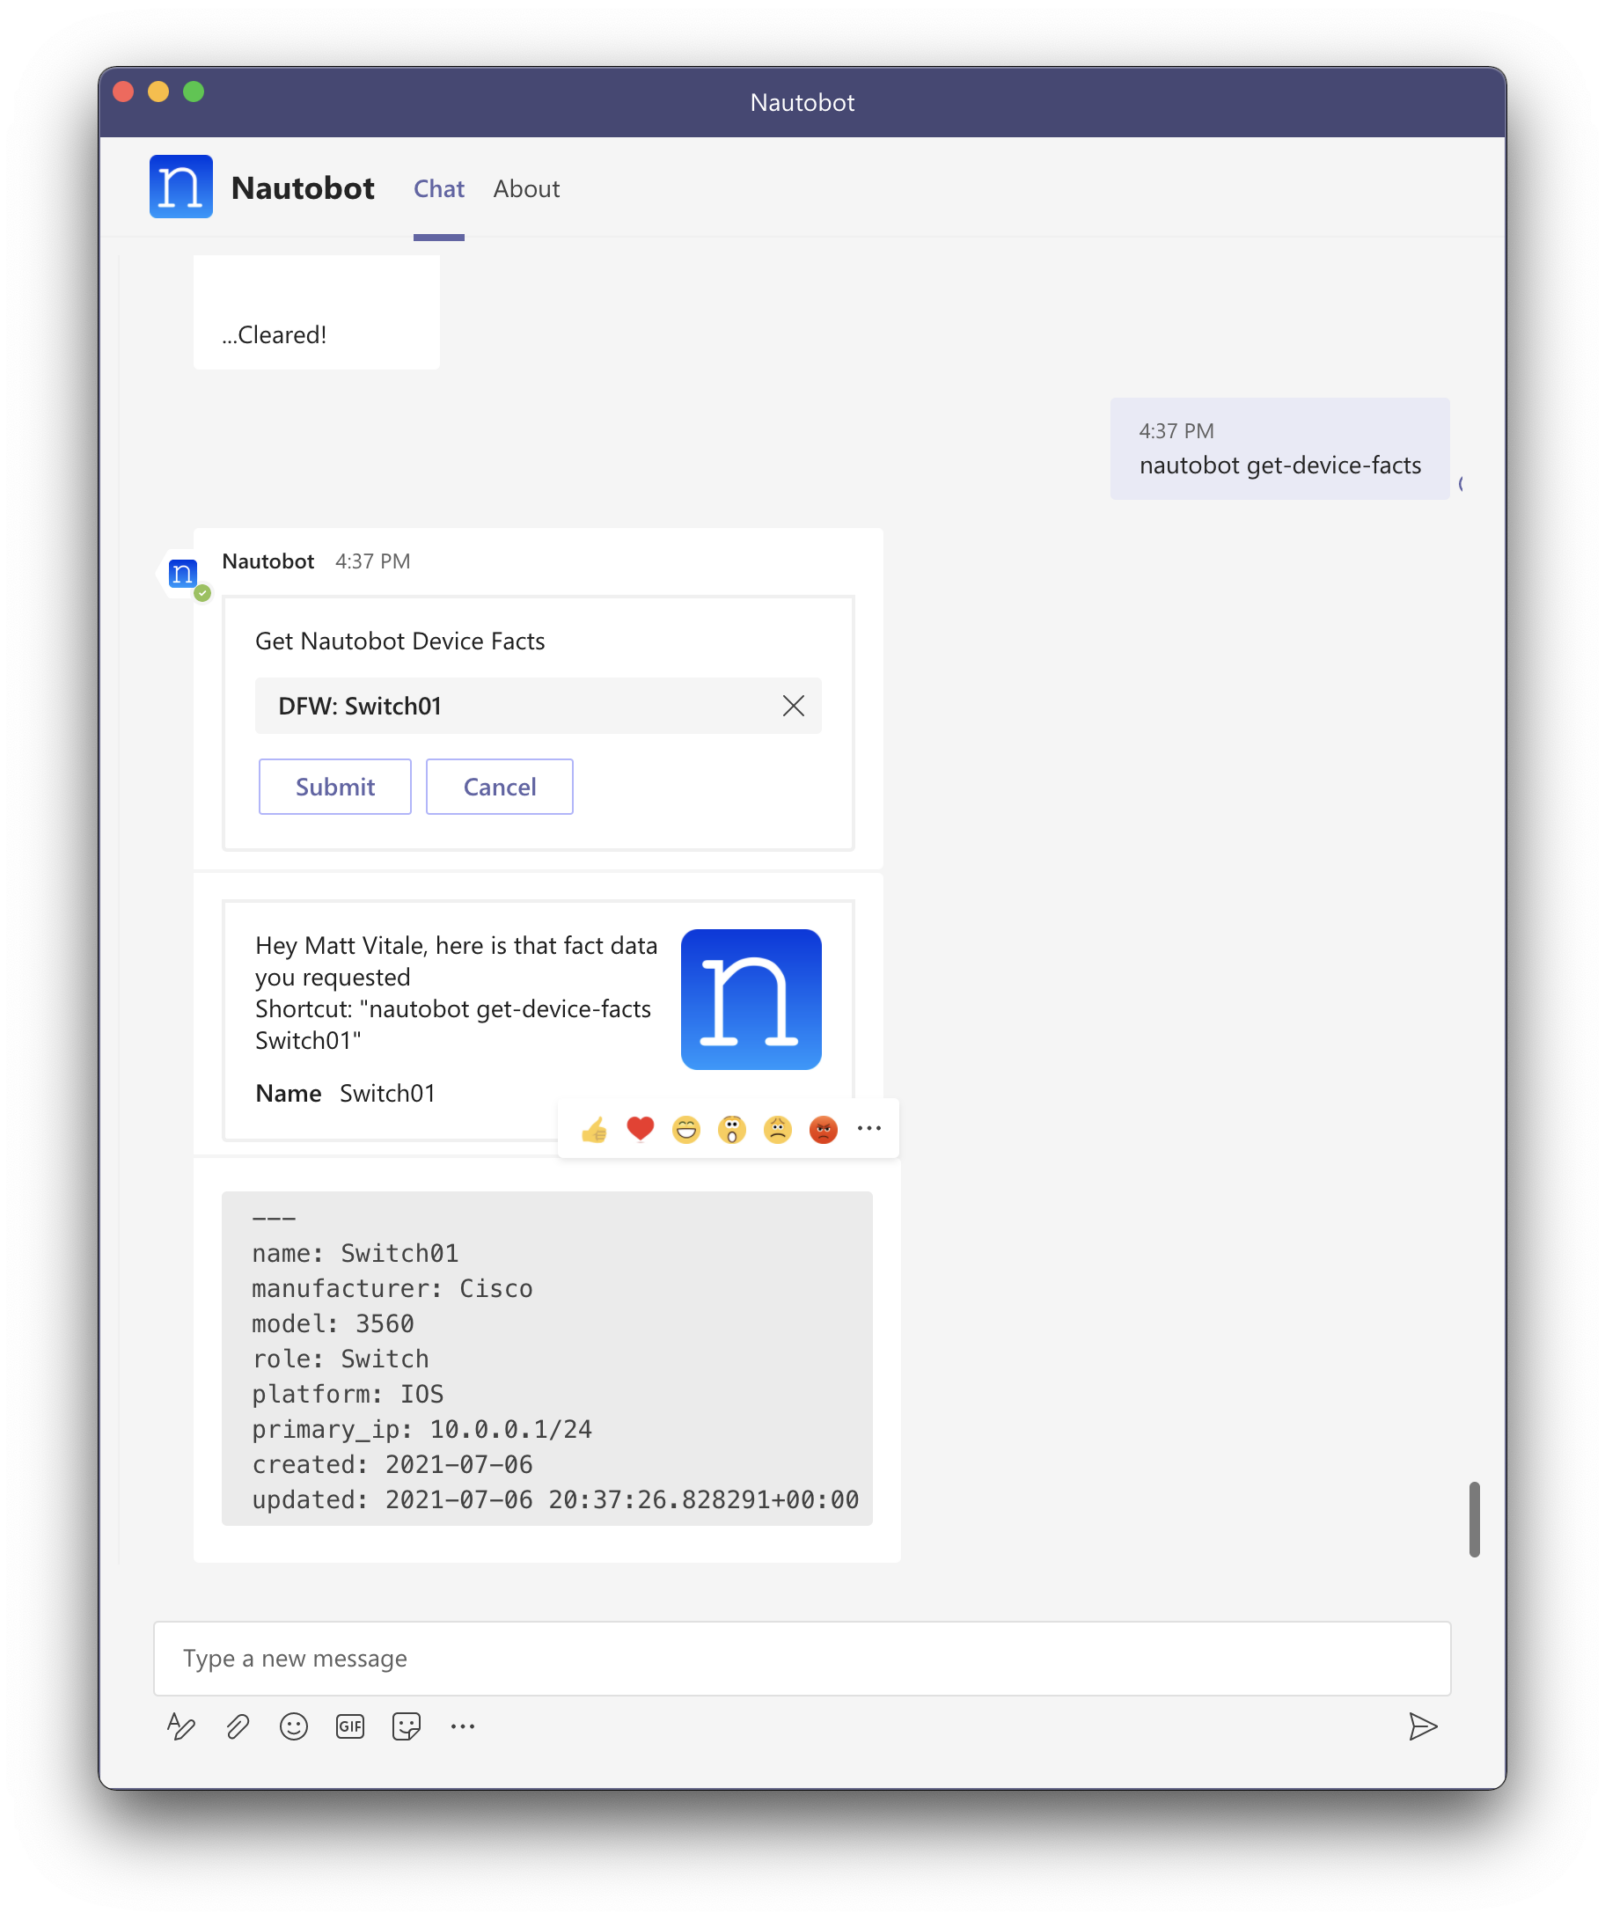
Task: Open the GIF picker
Action: (350, 1727)
